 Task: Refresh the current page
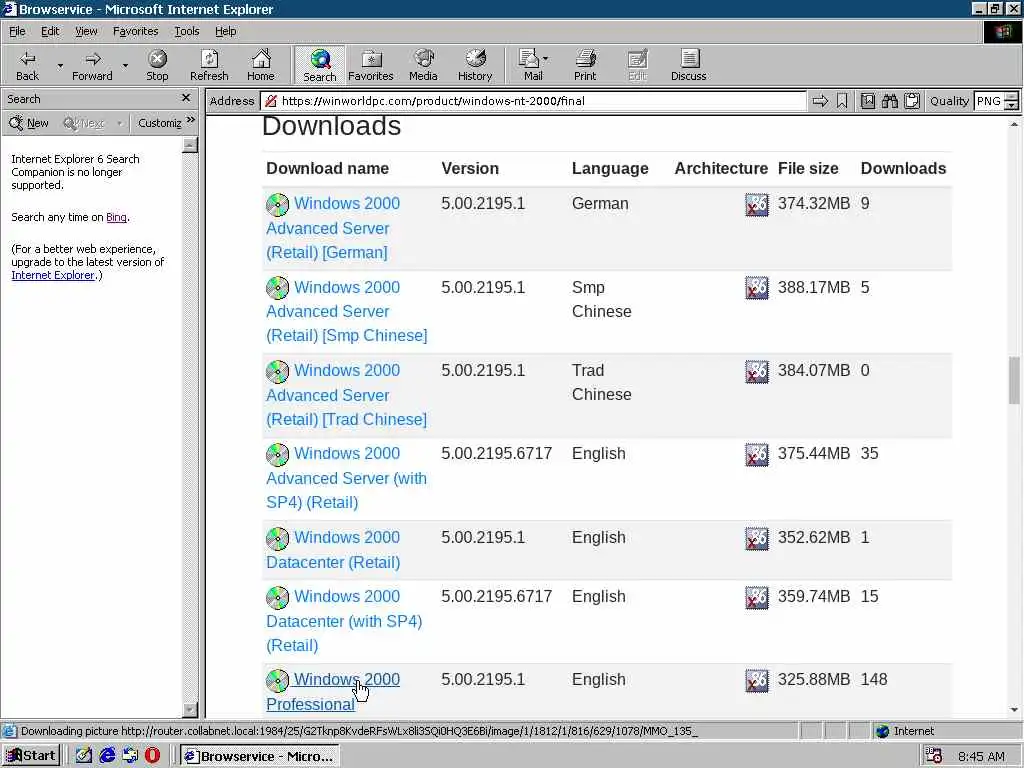click(x=209, y=65)
